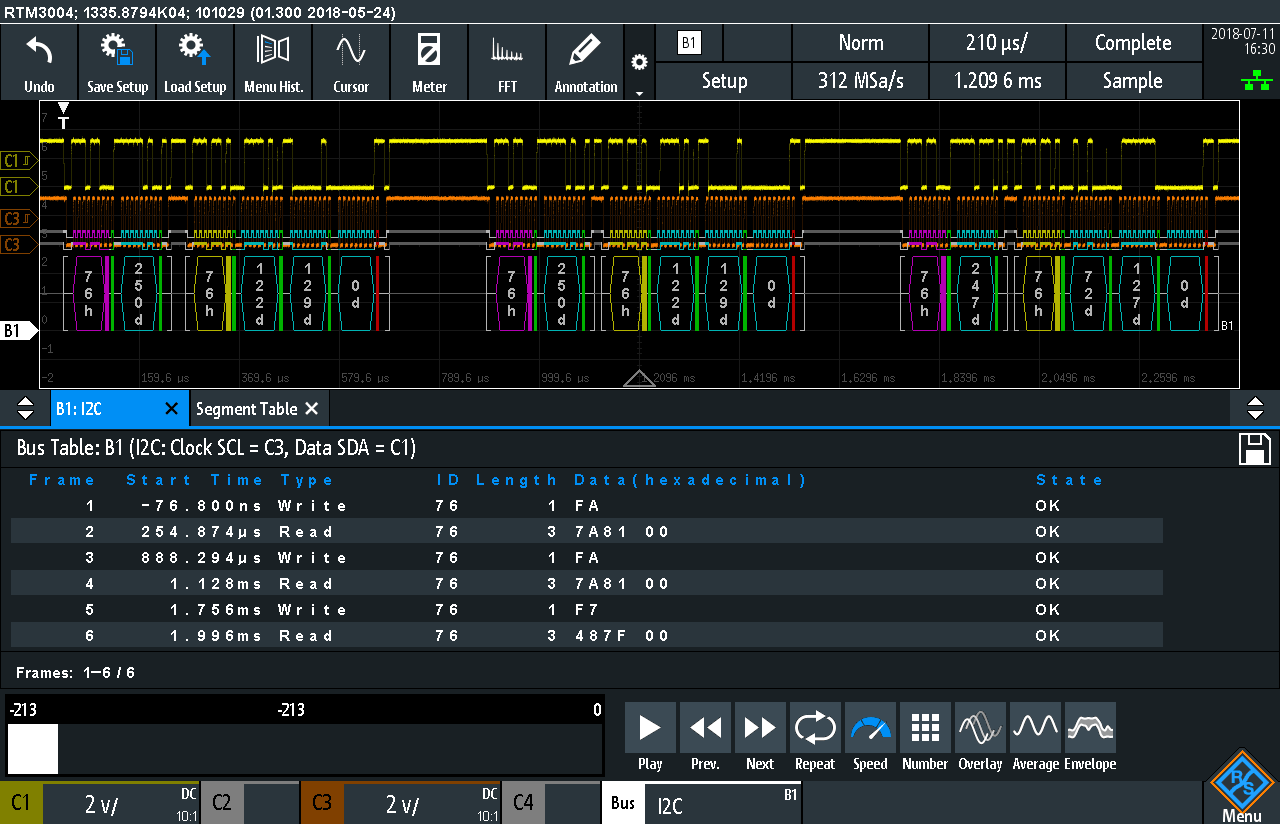Launch the FFT analysis tool
Image resolution: width=1280 pixels, height=824 pixels.
(x=507, y=62)
